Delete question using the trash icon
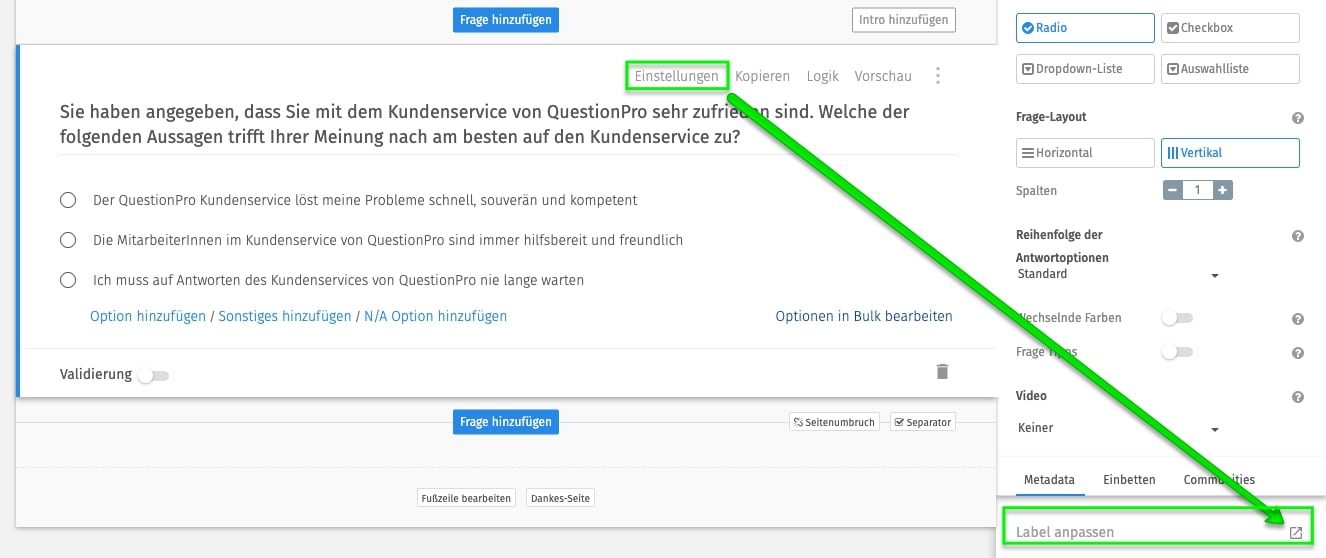This screenshot has width=1326, height=558. click(941, 372)
